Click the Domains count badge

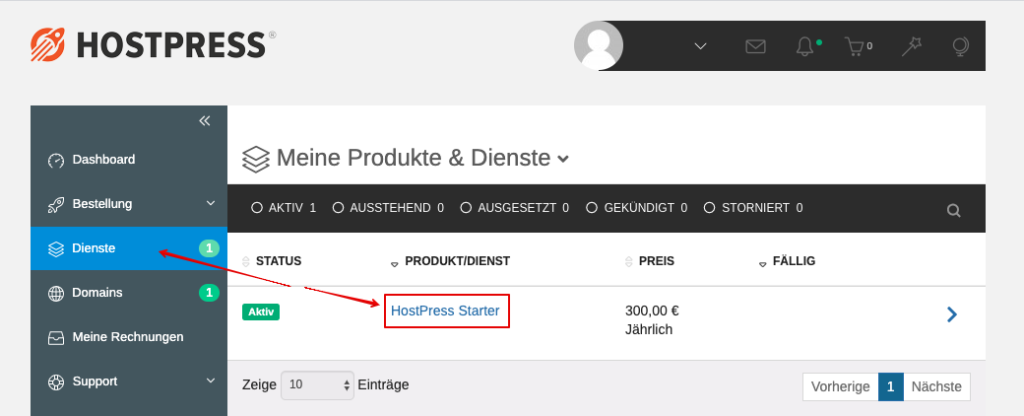pyautogui.click(x=208, y=293)
